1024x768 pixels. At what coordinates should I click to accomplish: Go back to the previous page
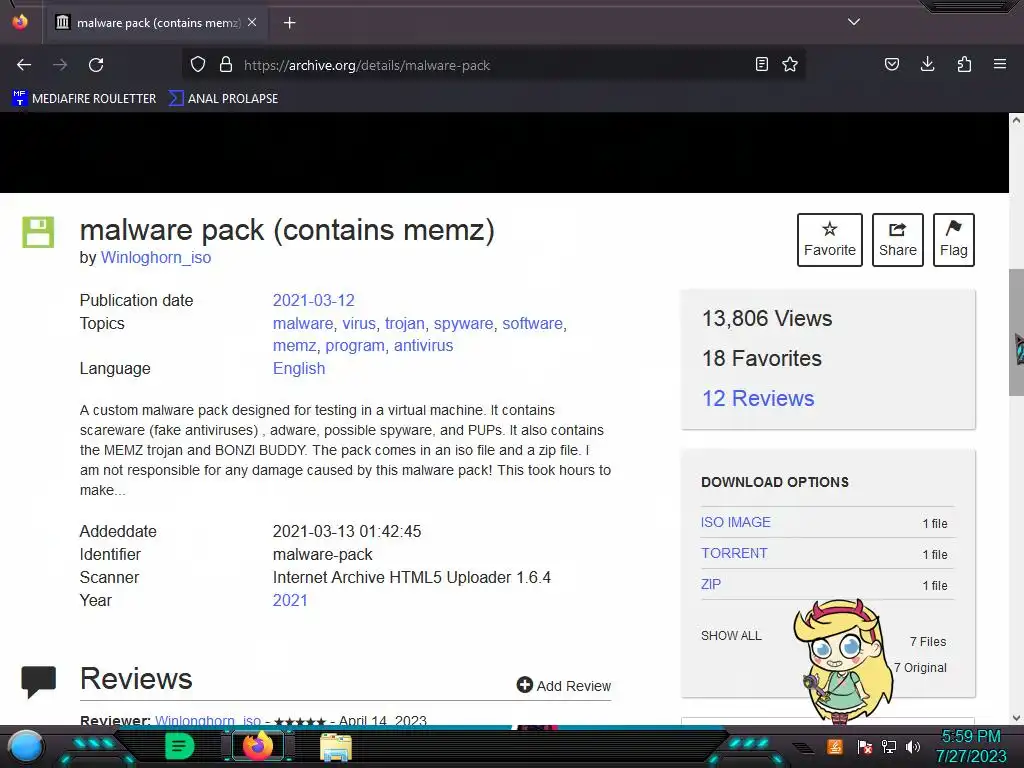point(24,65)
